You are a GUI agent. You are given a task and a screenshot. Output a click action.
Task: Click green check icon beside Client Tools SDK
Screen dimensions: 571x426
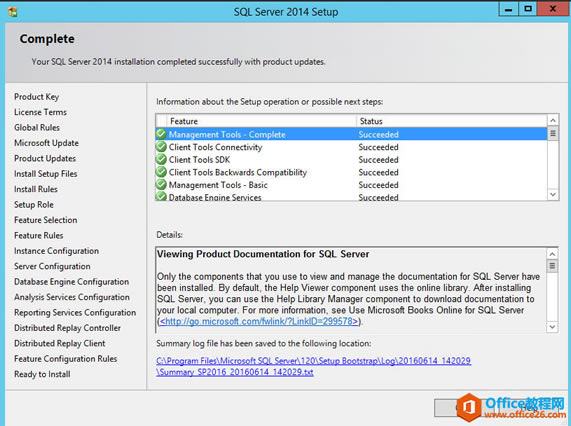161,159
